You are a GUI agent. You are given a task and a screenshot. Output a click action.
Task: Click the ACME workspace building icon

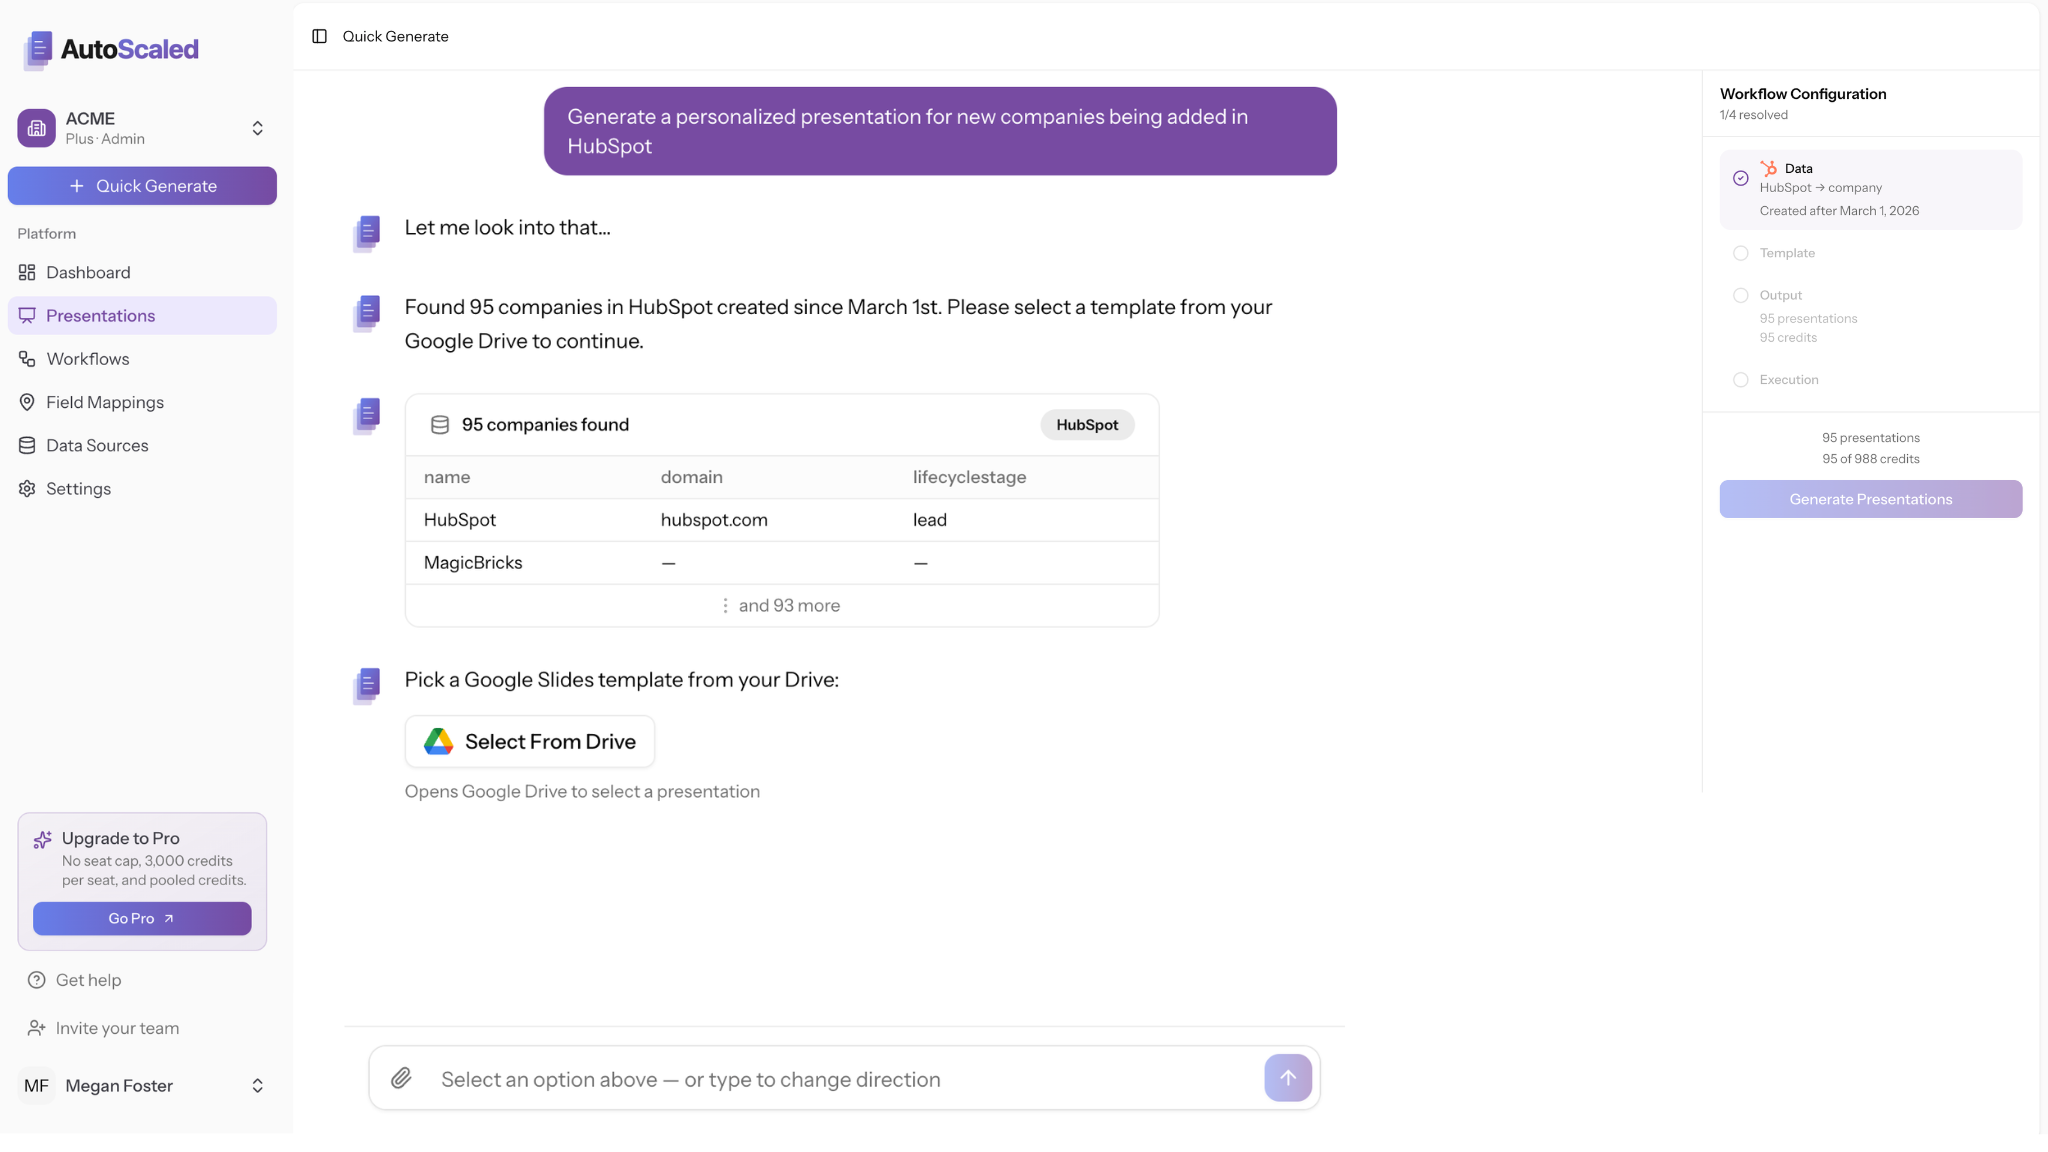pos(37,128)
